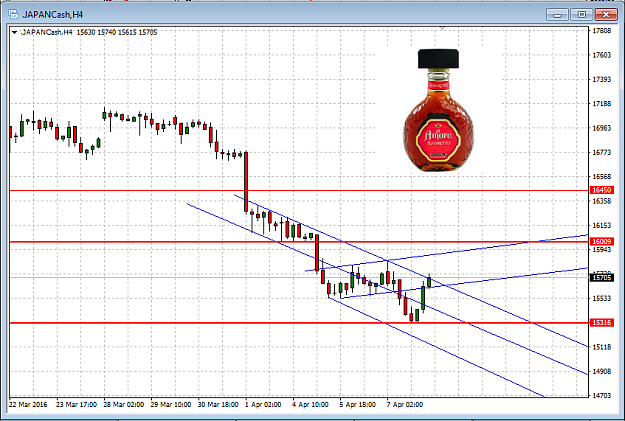Click the 15118 price axis label
Viewport: 625px width, 421px height.
(601, 347)
